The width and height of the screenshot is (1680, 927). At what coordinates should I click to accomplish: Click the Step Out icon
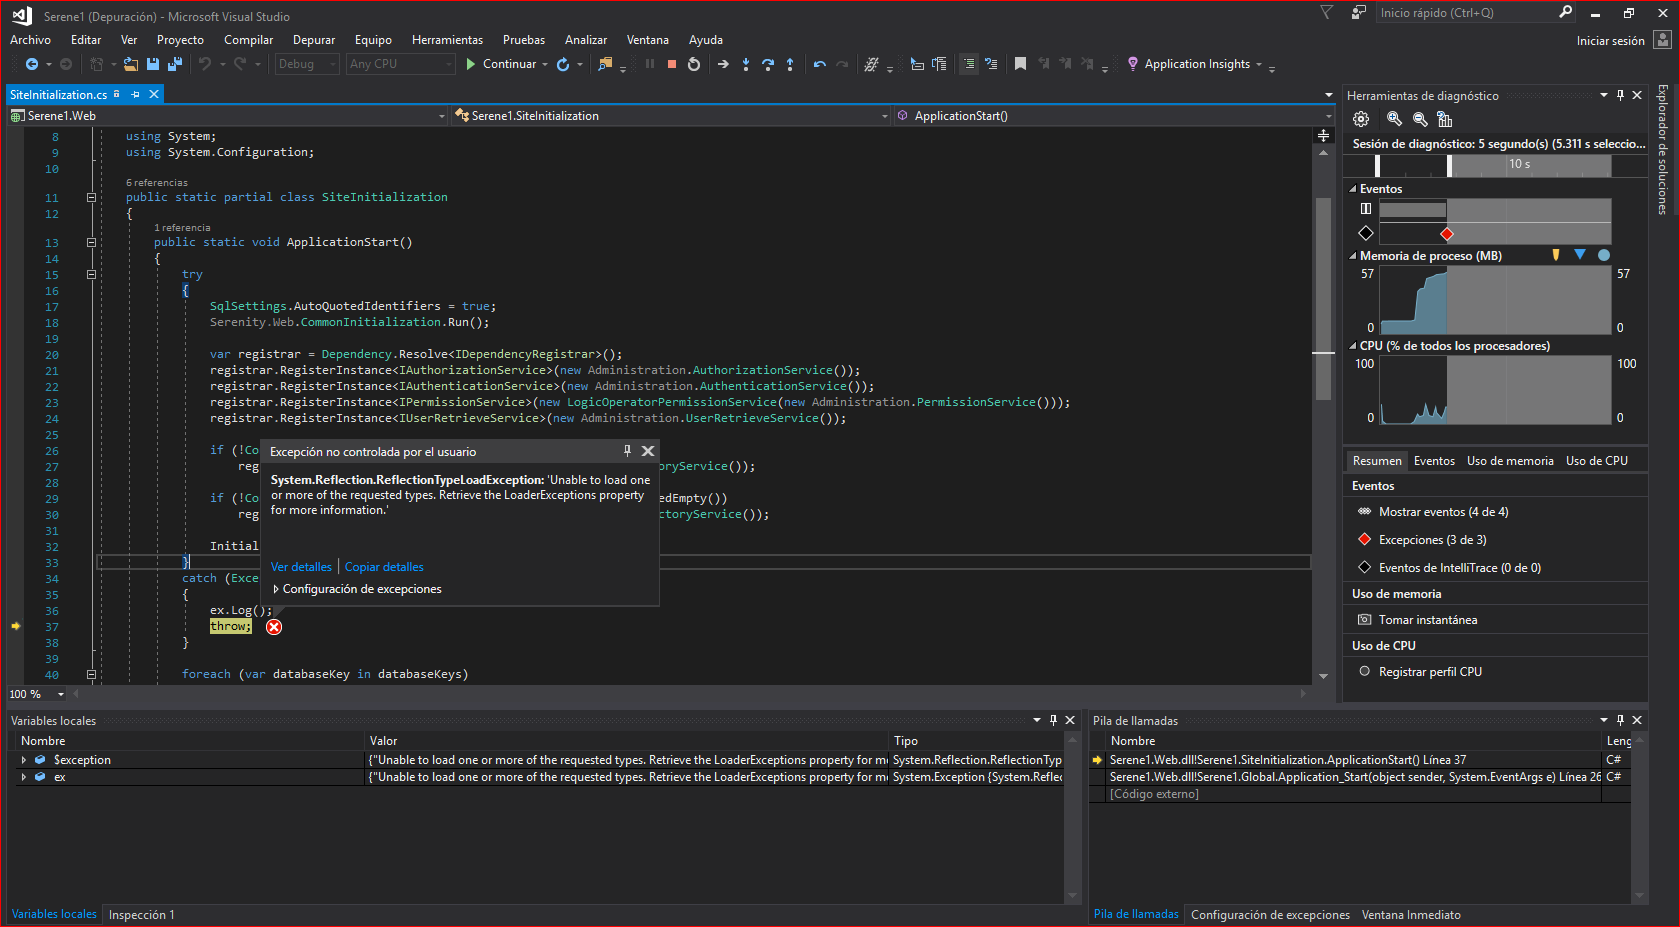[x=790, y=64]
